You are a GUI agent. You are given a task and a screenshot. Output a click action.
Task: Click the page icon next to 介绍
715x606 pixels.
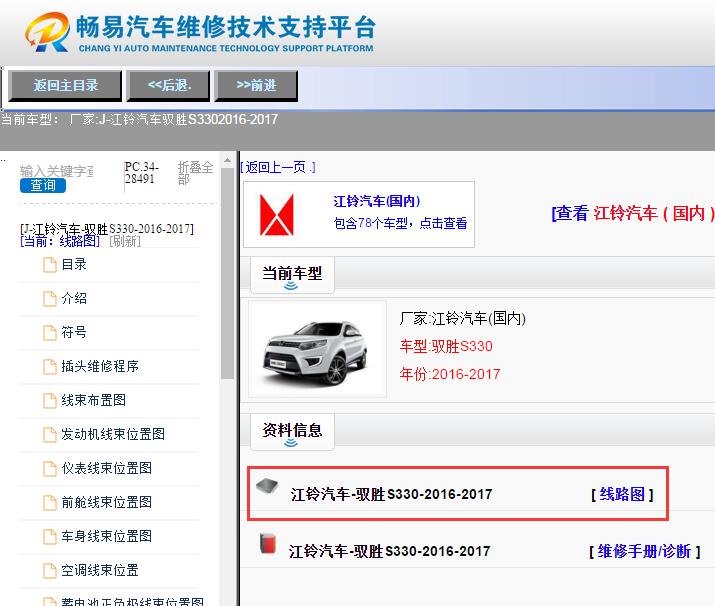50,299
